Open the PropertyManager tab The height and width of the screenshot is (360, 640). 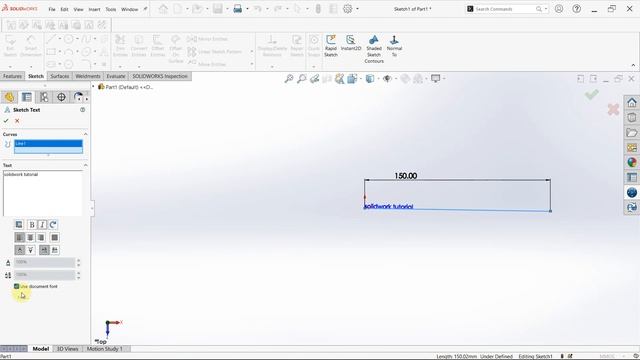(x=27, y=97)
